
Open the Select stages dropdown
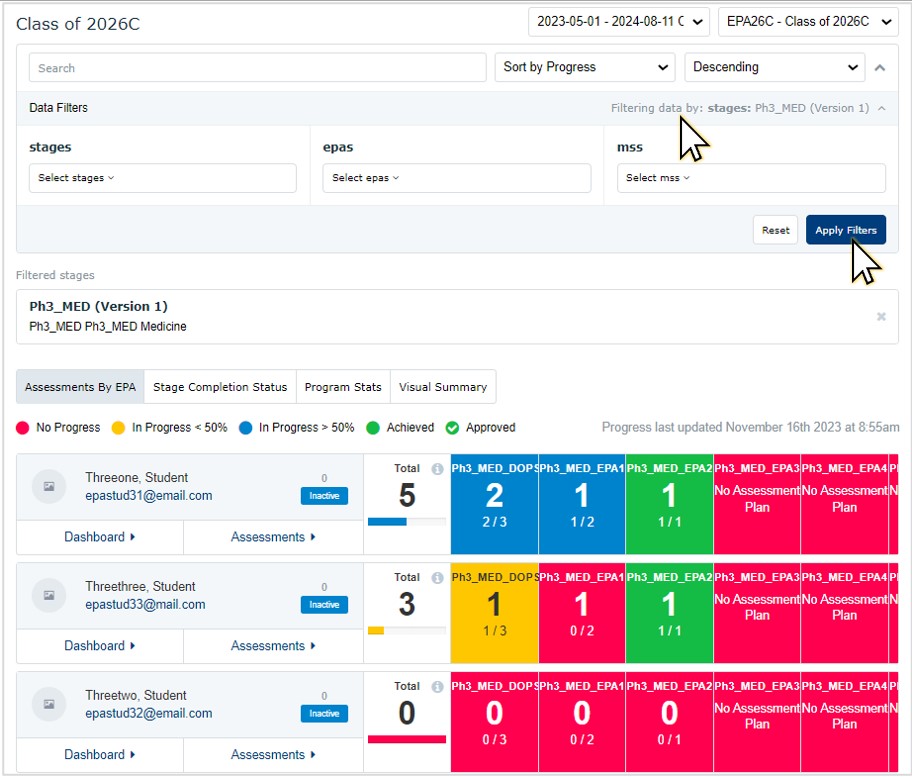[x=163, y=177]
